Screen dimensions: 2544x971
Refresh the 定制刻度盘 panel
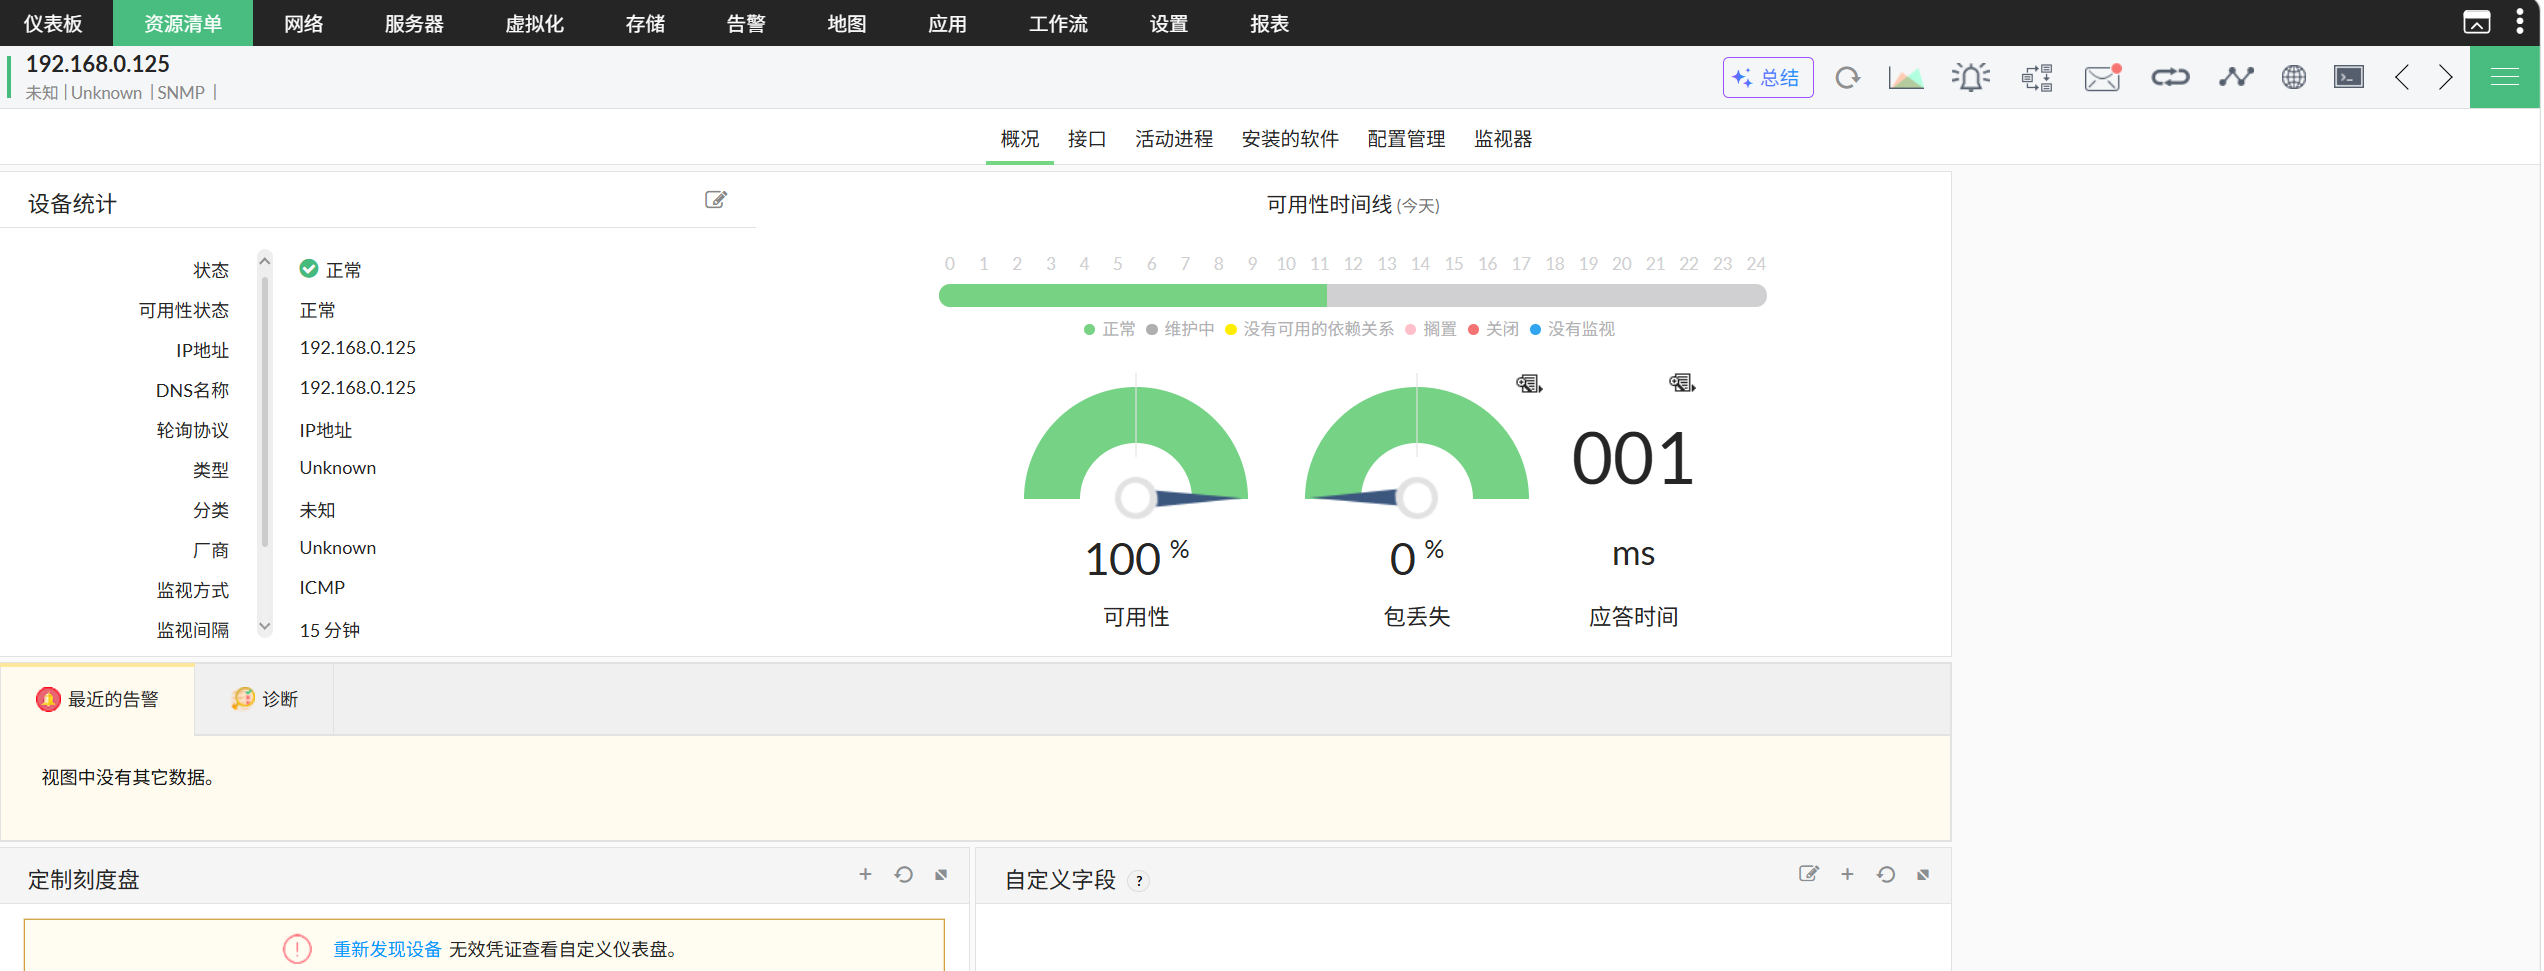coord(903,874)
